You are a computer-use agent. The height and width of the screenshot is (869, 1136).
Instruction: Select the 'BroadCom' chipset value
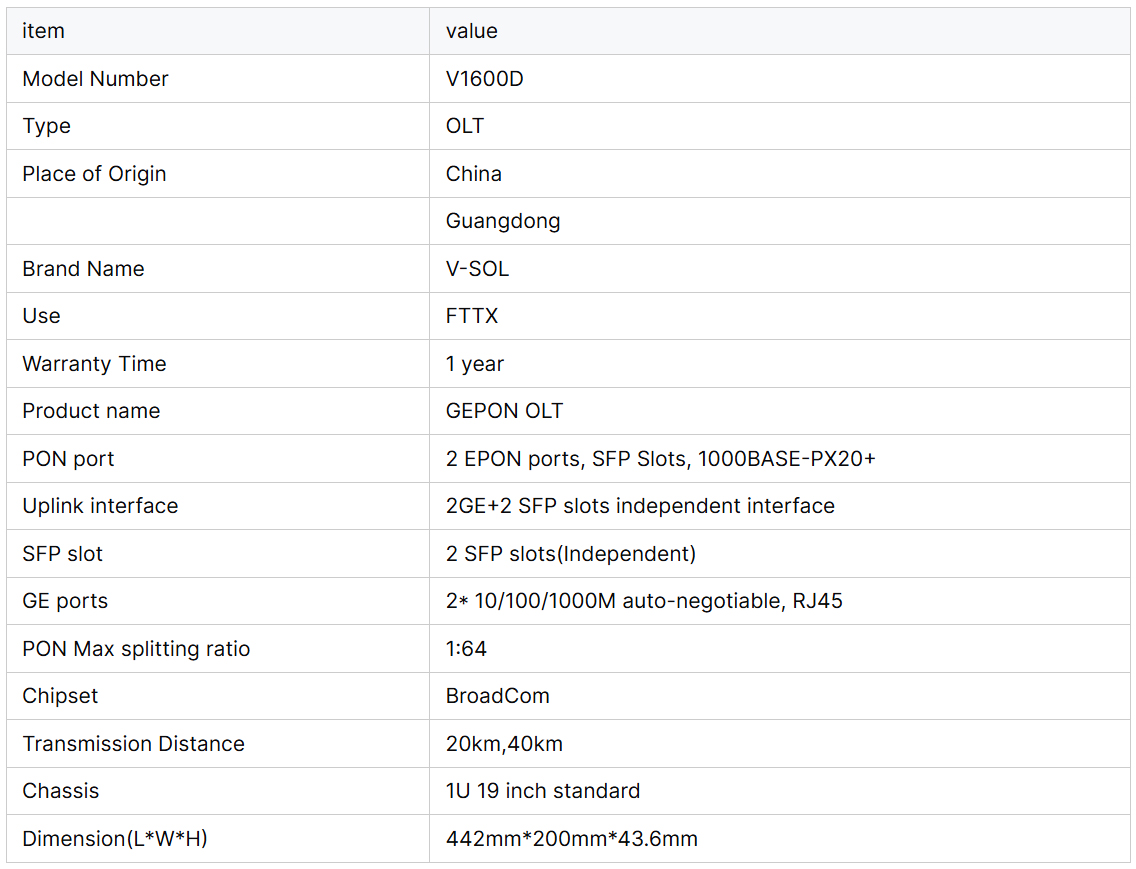(498, 696)
